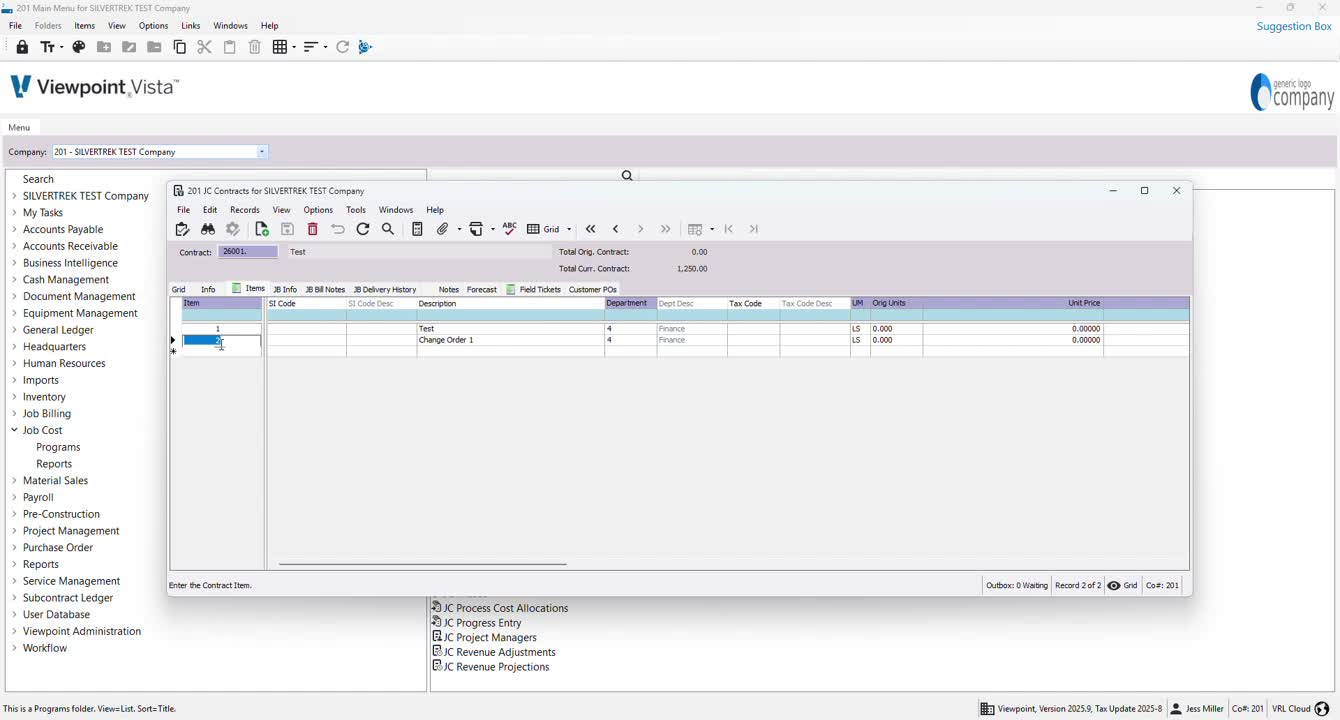
Task: Switch to the Field Tickets tab
Action: [x=533, y=290]
